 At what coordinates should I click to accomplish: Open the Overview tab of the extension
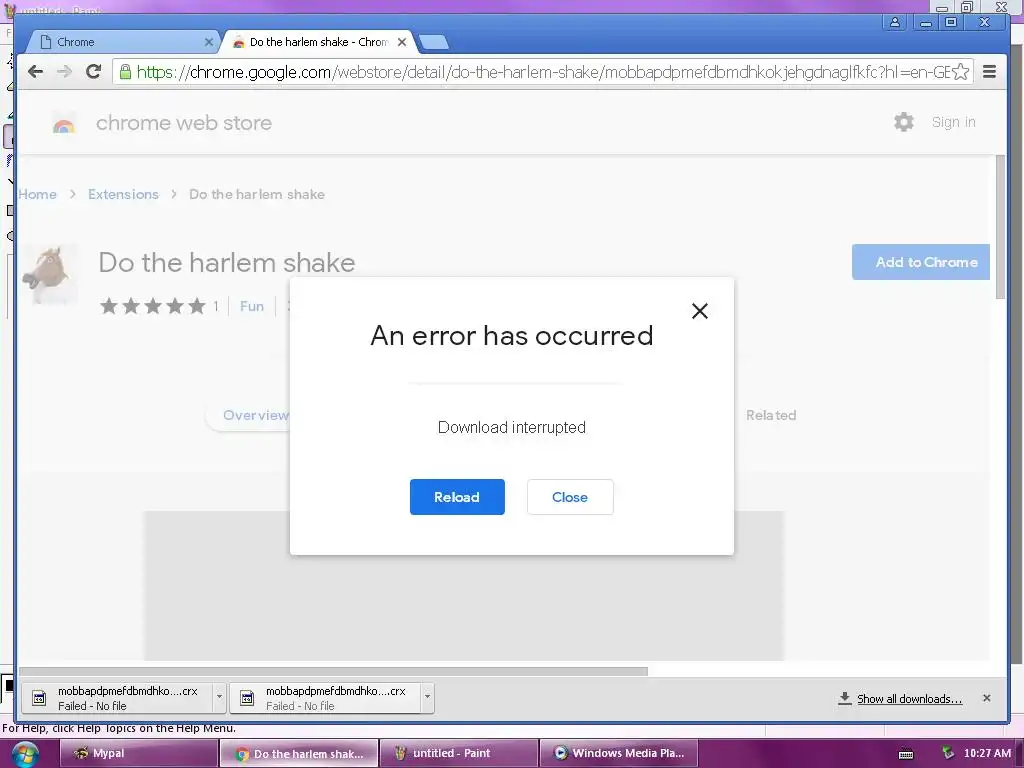click(x=255, y=415)
